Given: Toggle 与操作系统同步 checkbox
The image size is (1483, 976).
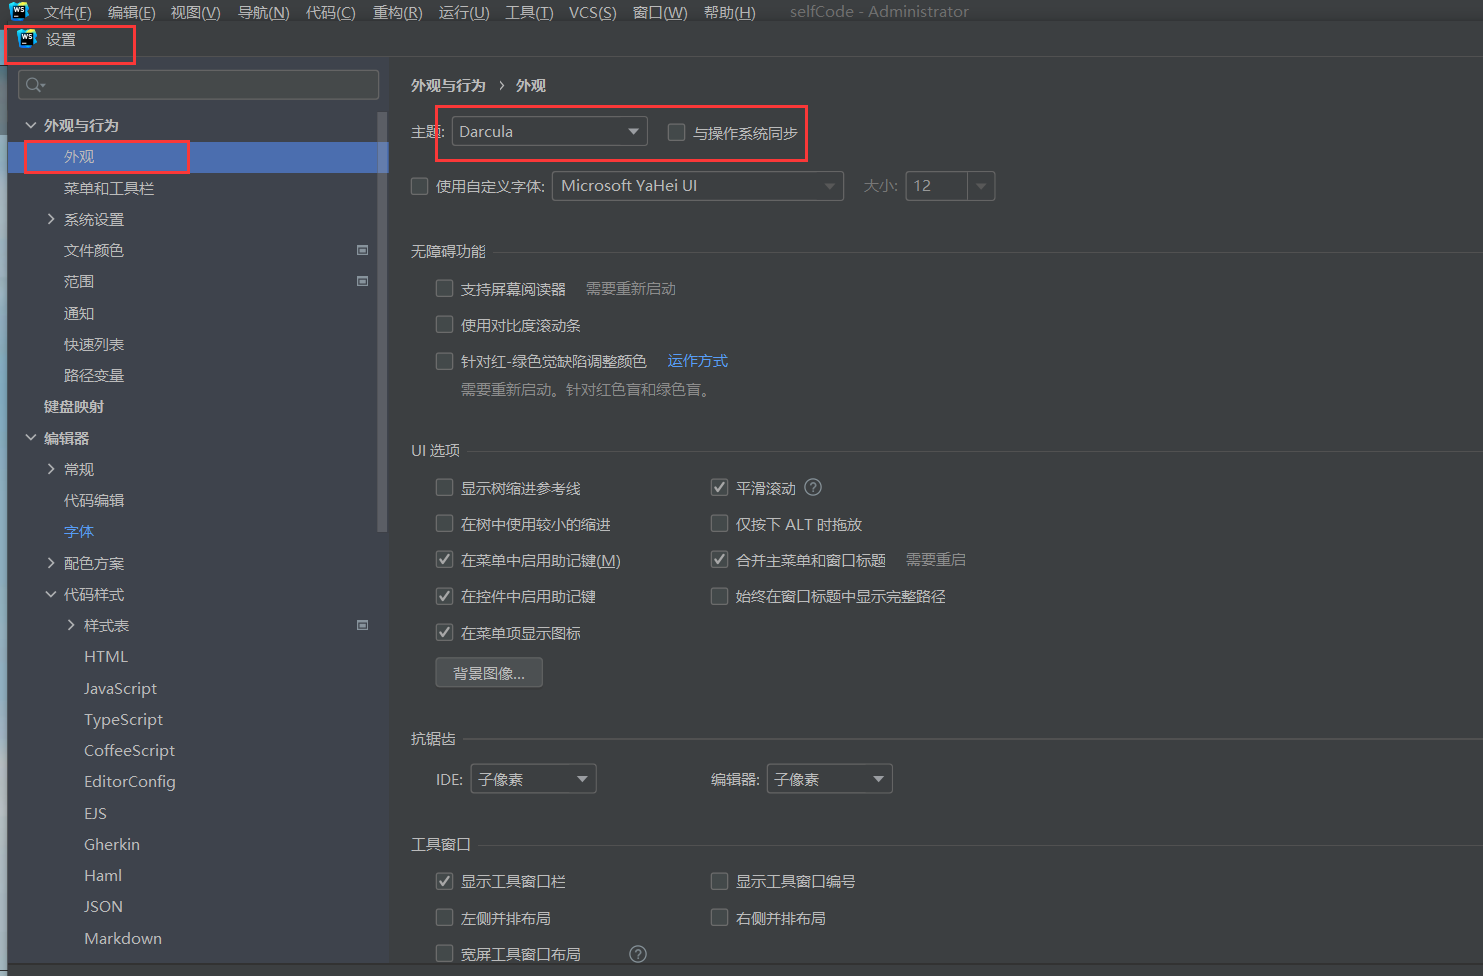Looking at the screenshot, I should (x=676, y=132).
